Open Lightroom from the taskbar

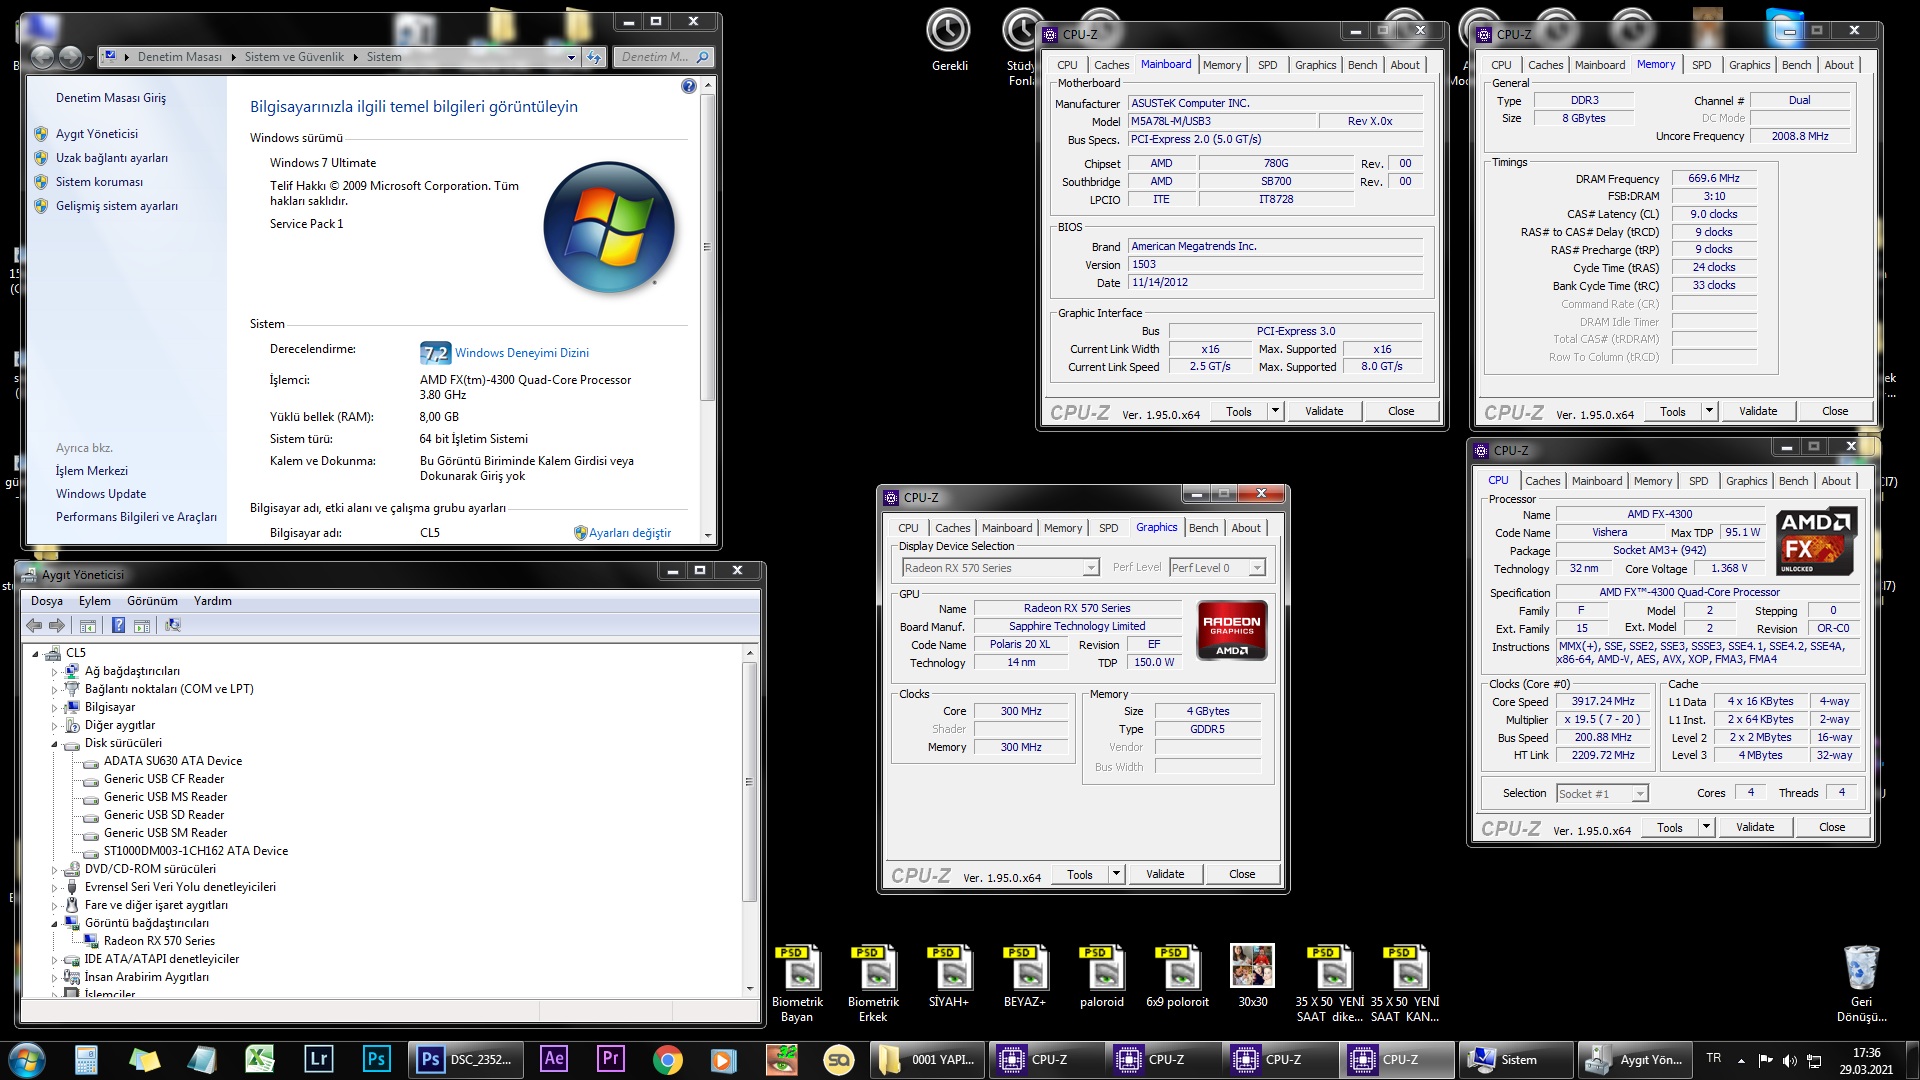coord(318,1059)
